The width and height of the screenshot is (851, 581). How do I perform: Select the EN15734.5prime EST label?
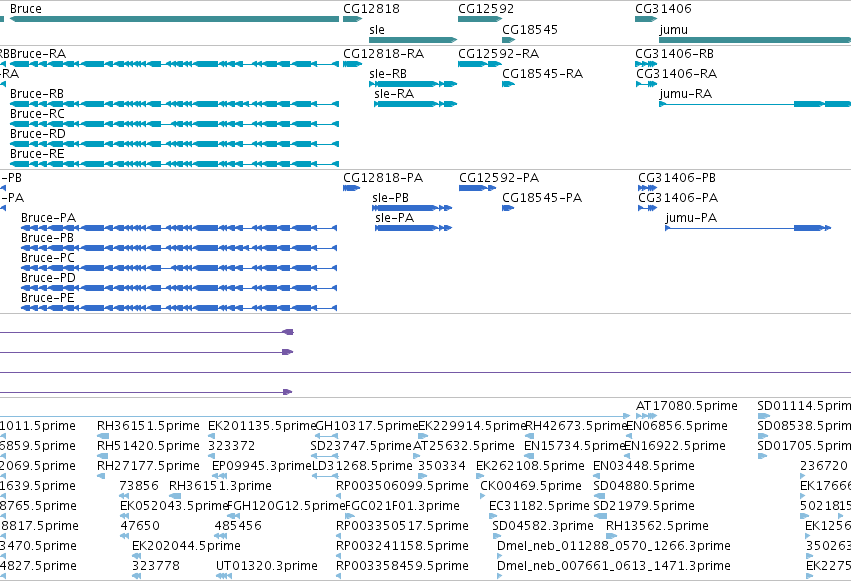click(575, 446)
